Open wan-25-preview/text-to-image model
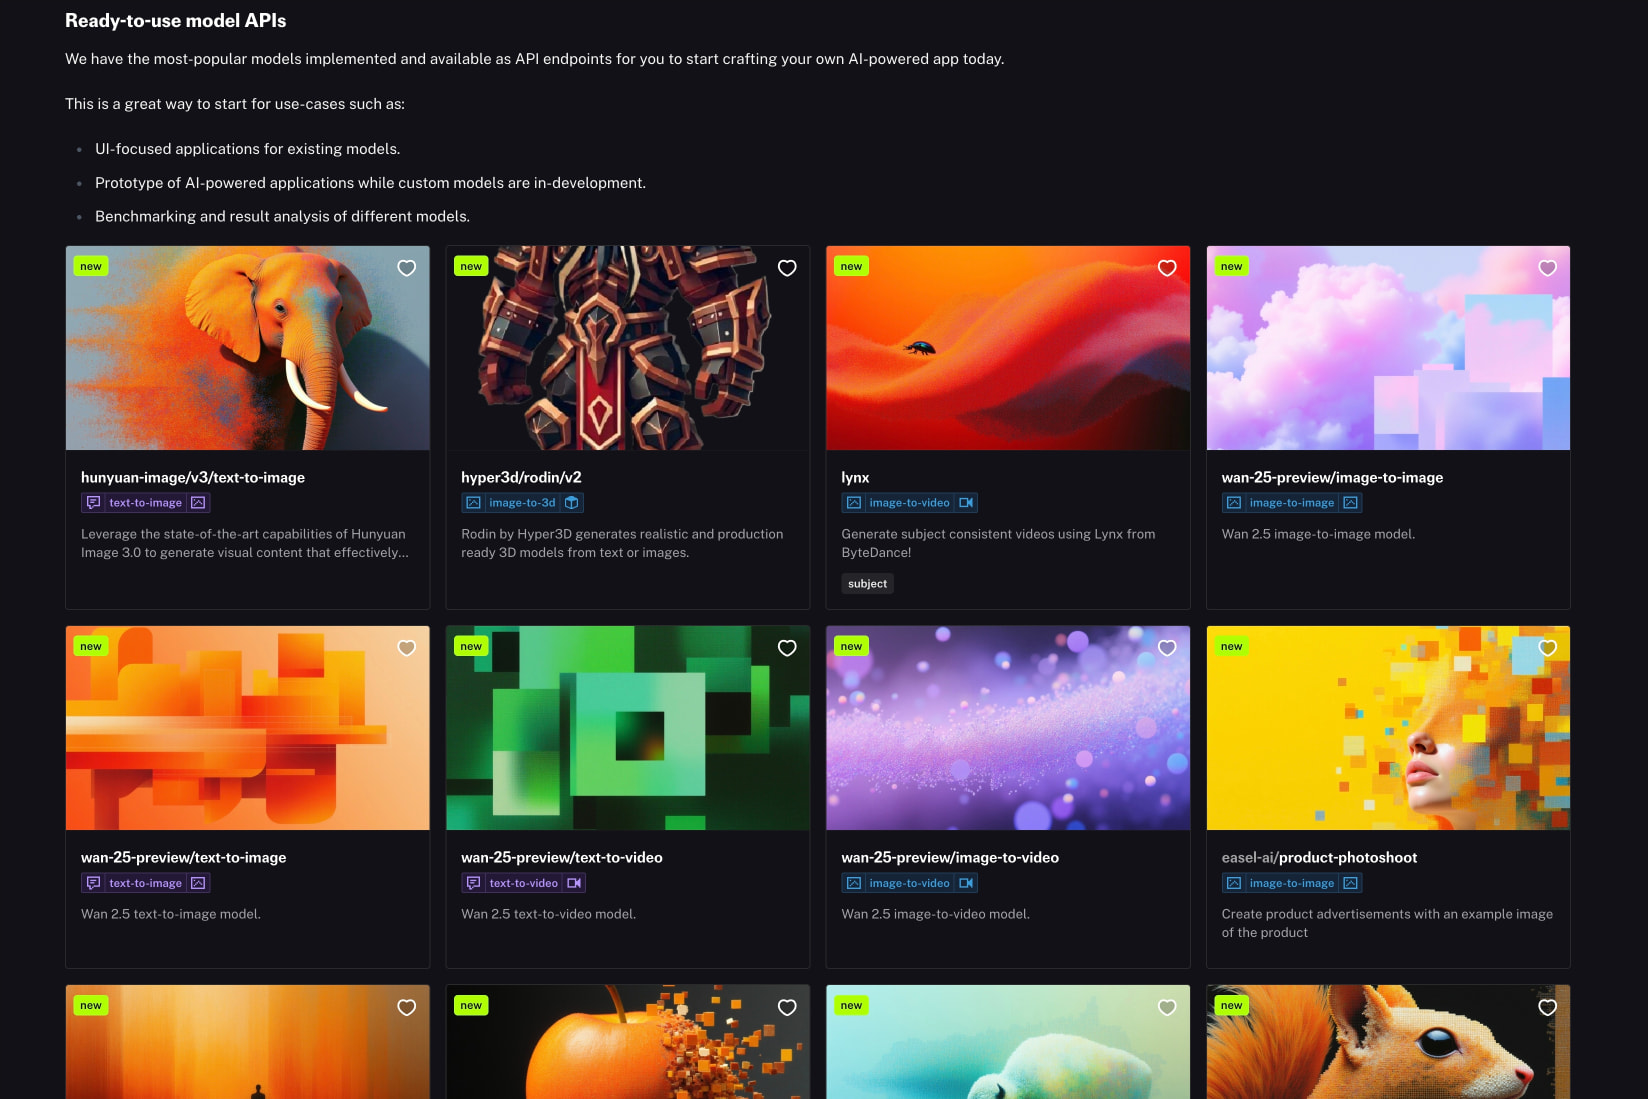Viewport: 1648px width, 1099px height. (x=183, y=857)
